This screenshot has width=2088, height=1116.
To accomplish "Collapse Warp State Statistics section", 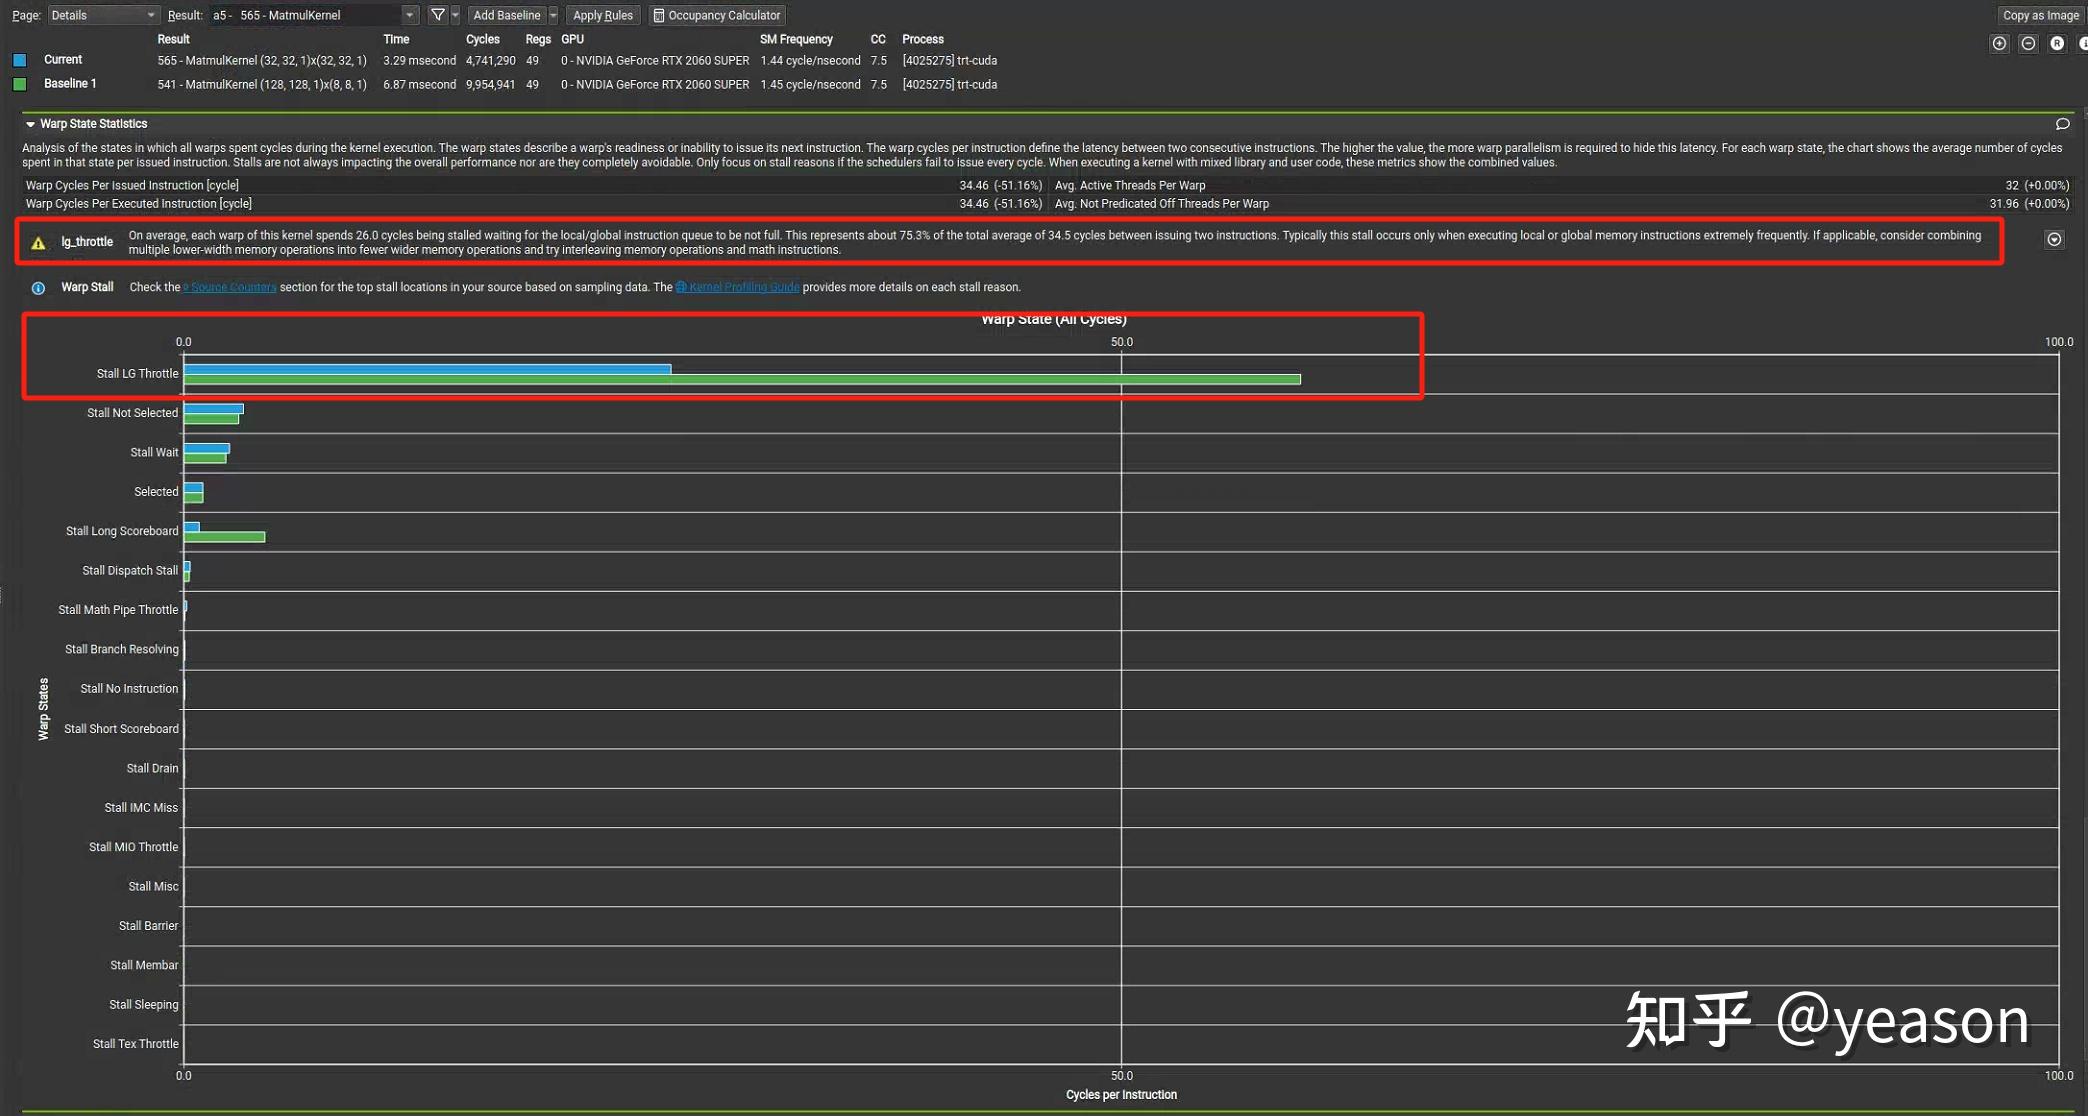I will pos(30,124).
